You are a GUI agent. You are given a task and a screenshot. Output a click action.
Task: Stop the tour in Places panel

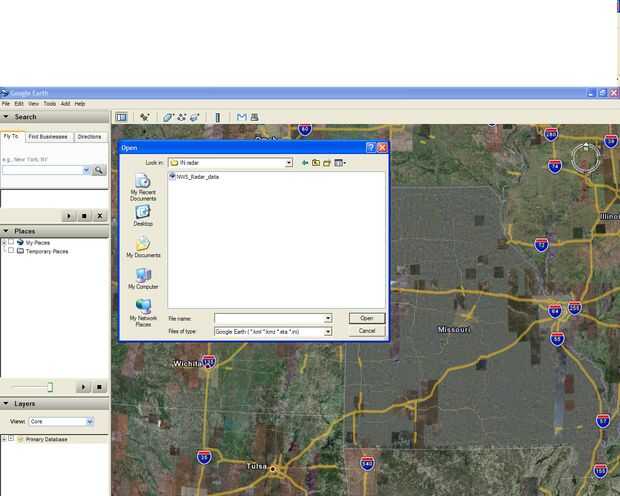100,387
